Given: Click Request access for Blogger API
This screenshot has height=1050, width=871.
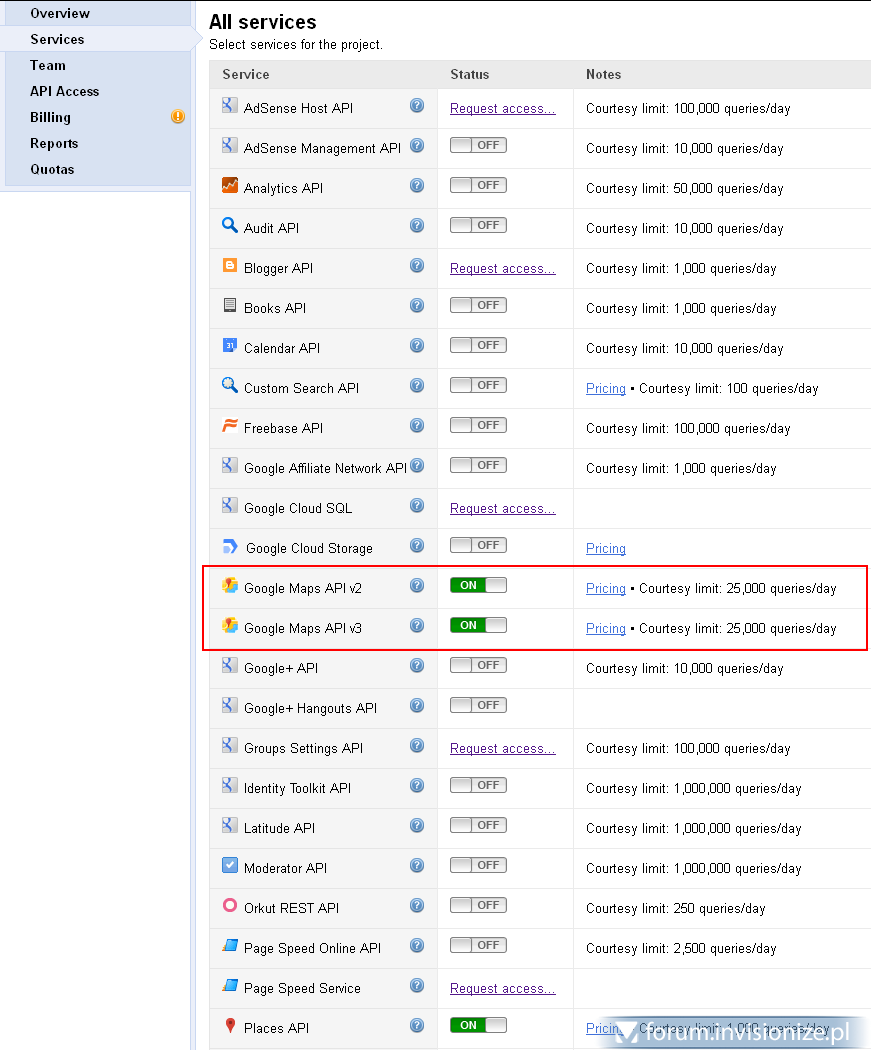Looking at the screenshot, I should click(x=502, y=268).
